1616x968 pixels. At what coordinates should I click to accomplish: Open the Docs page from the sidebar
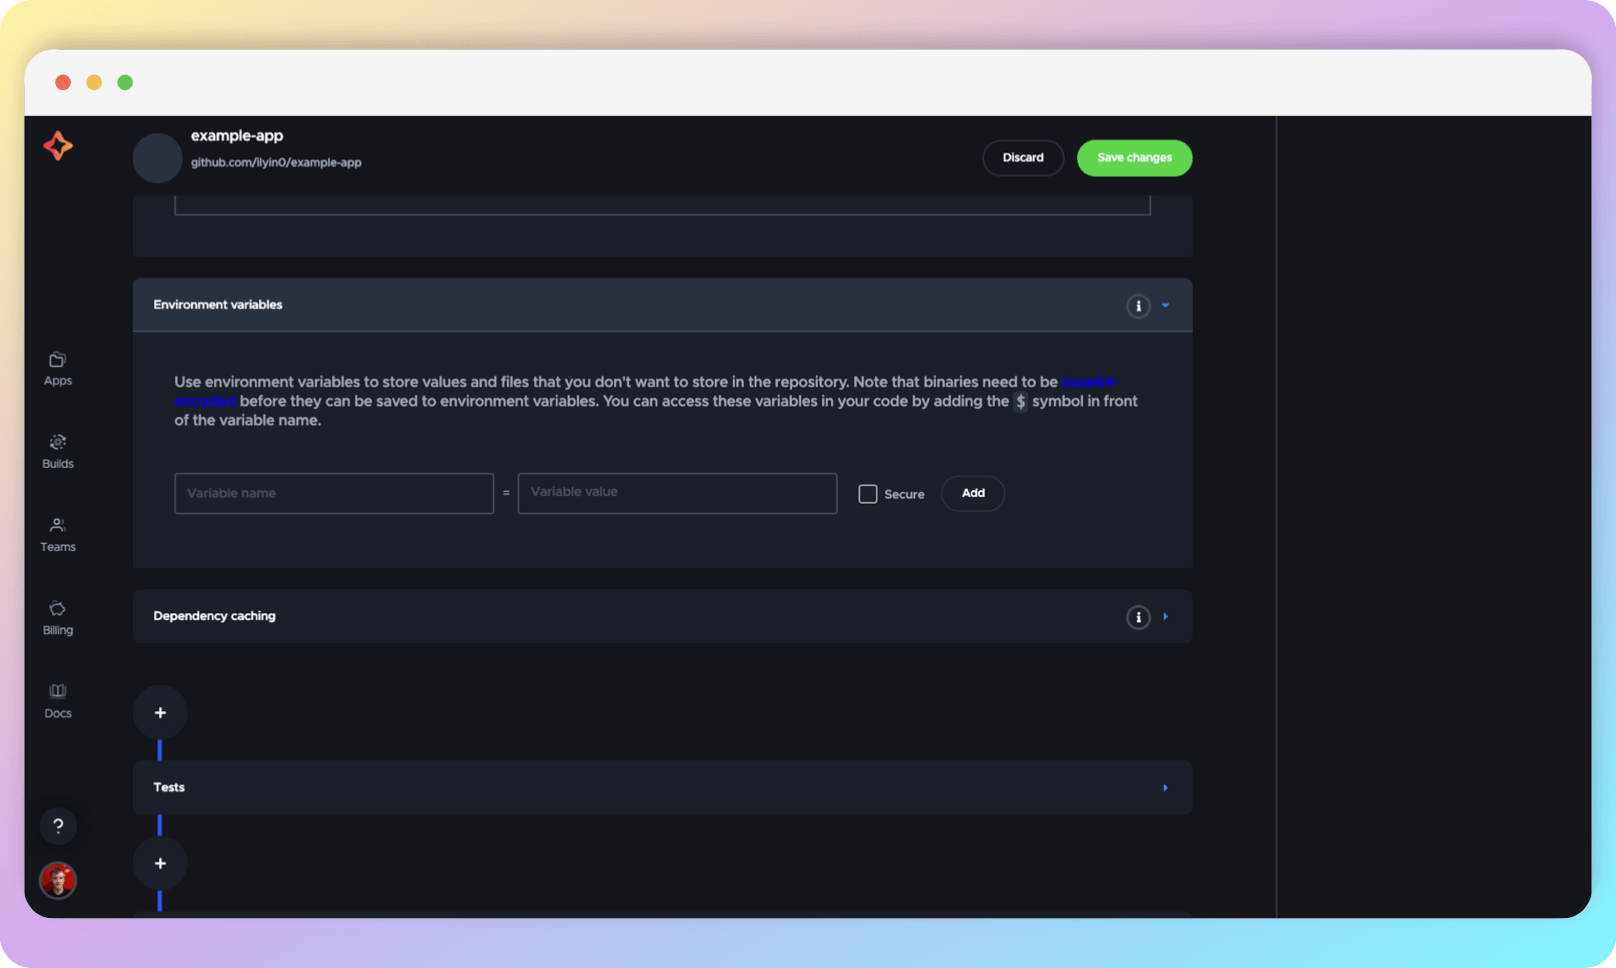(57, 699)
